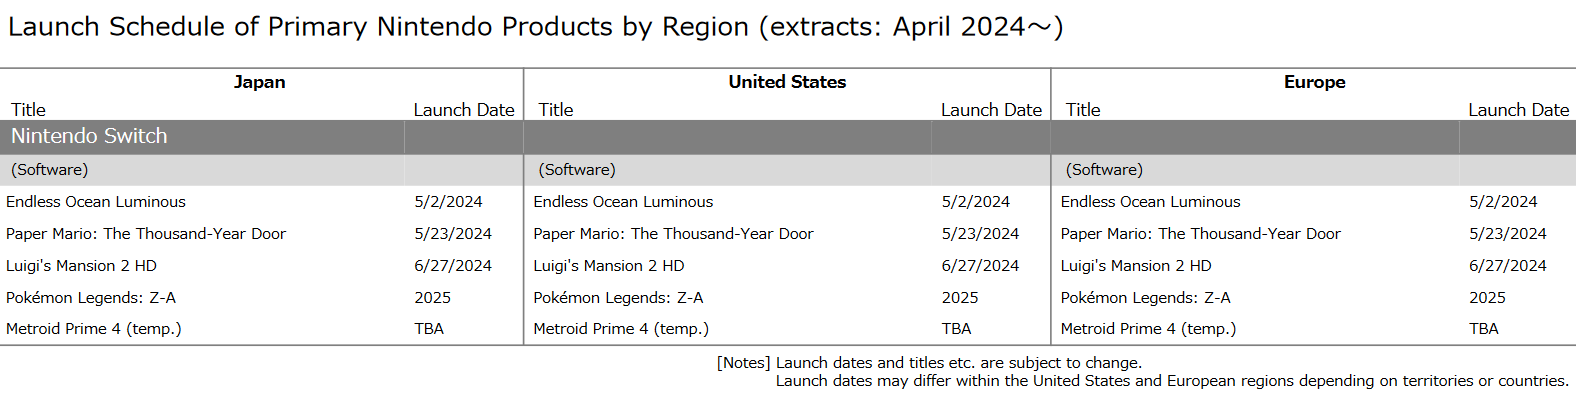Click the Launch Date header under Japan

464,110
